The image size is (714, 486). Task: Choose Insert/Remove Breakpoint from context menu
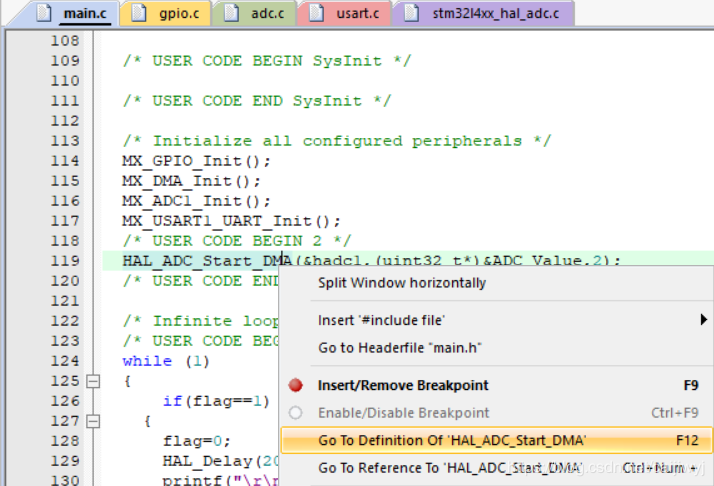403,385
